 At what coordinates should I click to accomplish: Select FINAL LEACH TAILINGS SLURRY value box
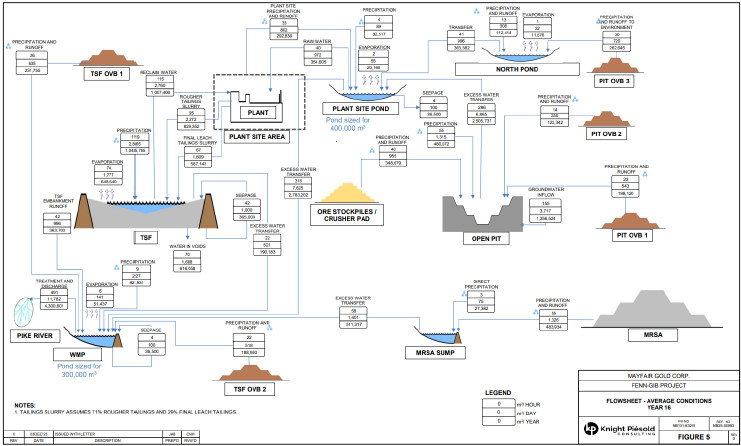(198, 157)
